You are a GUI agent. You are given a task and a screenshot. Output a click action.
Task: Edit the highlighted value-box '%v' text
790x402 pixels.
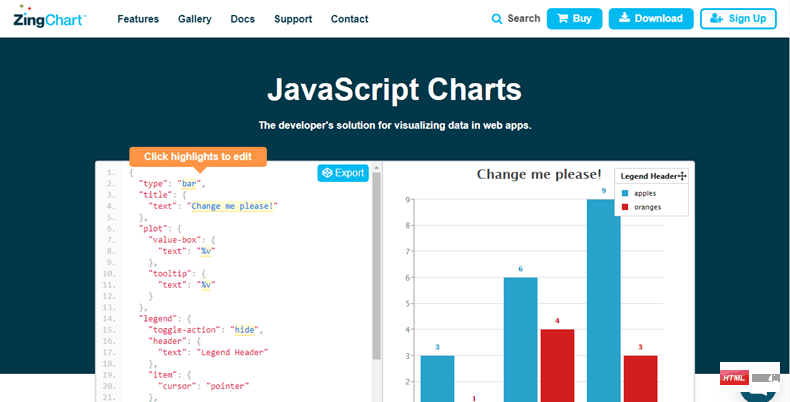206,251
